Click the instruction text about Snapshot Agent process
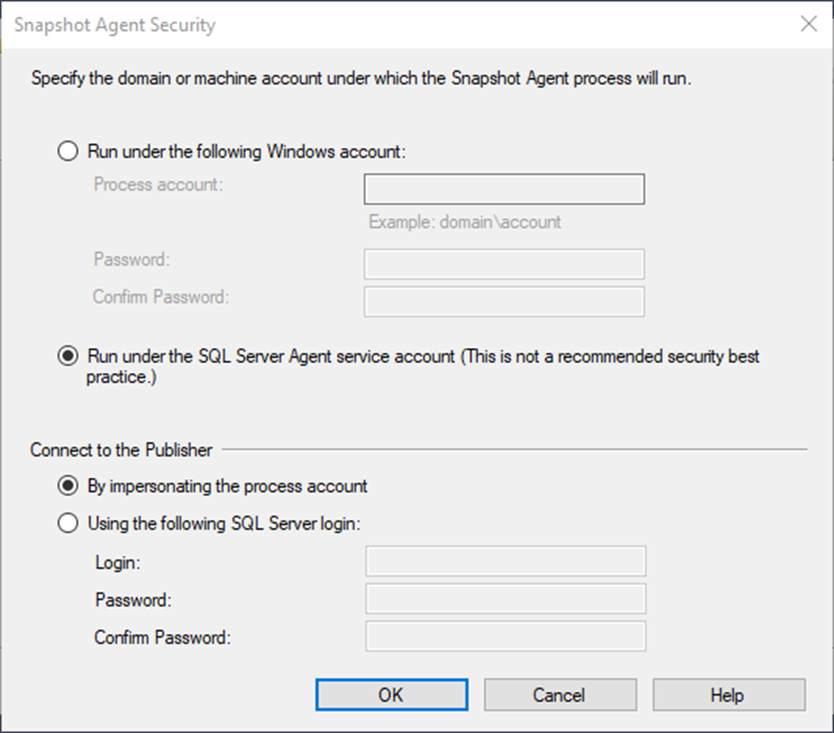834x733 pixels. click(x=361, y=79)
